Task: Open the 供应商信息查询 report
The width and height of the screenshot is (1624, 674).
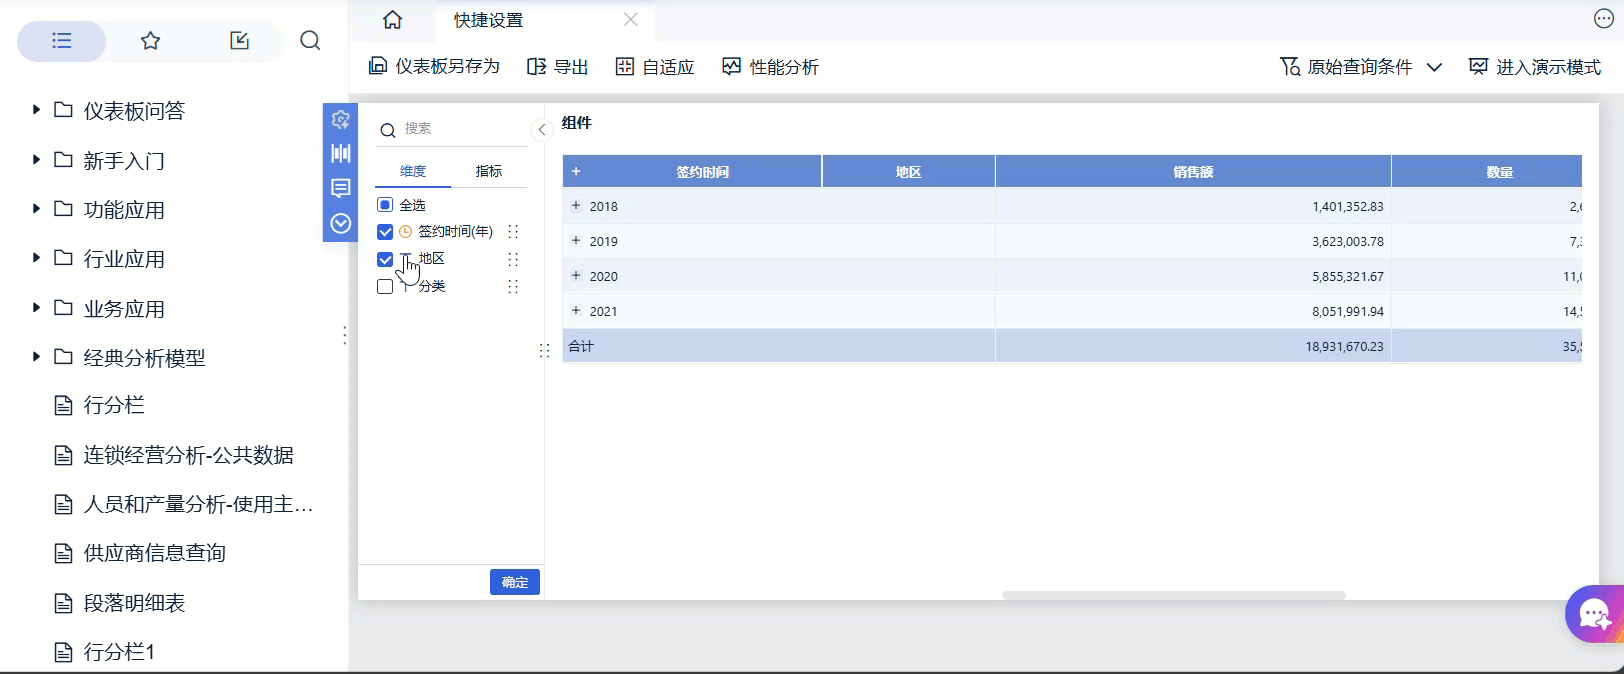Action: [x=140, y=553]
